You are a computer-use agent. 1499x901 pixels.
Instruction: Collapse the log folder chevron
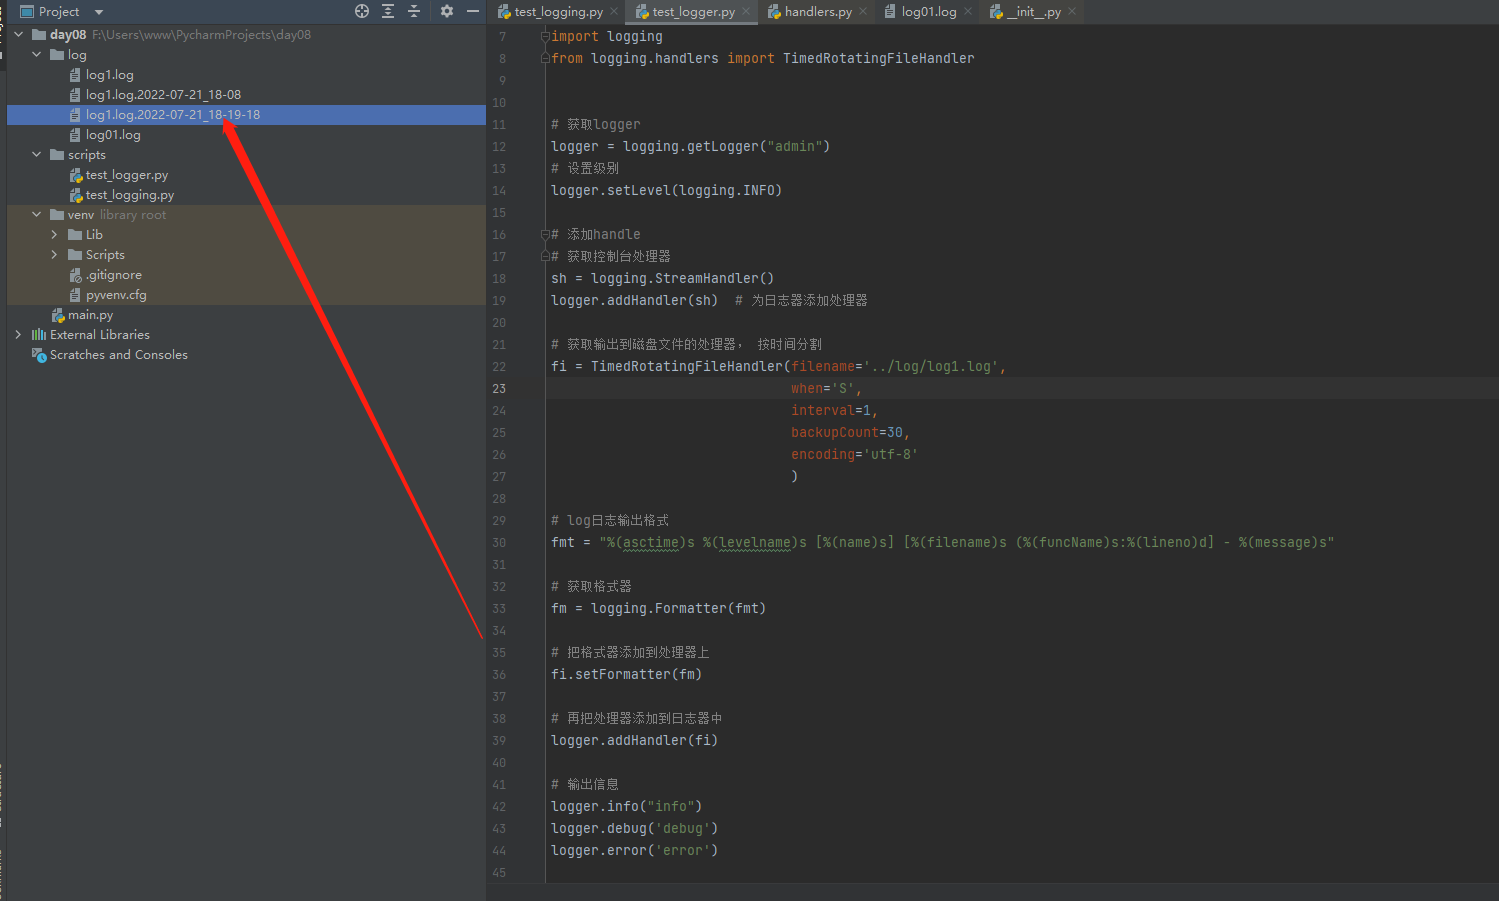36,55
